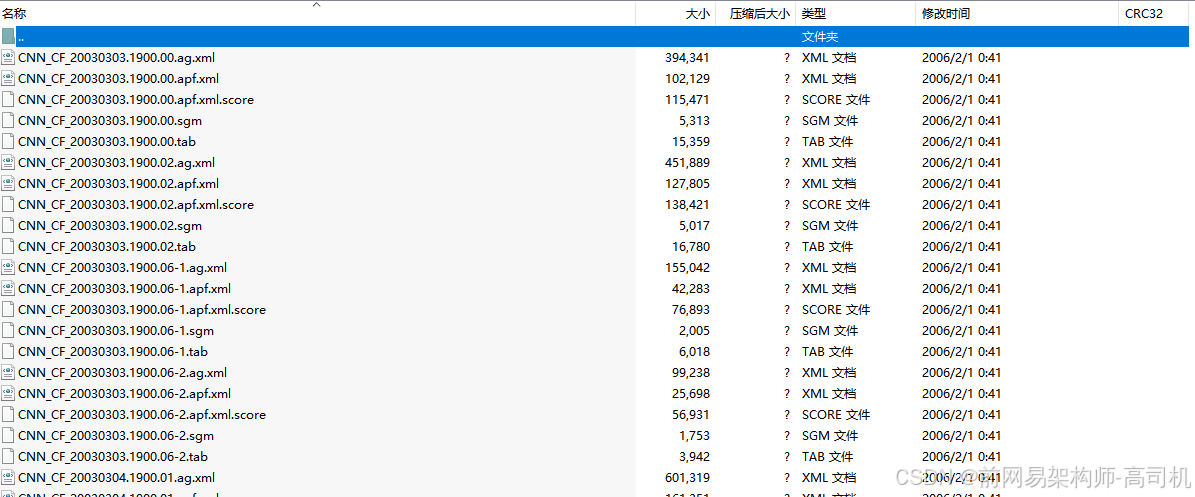
Task: Select file CNN_CF_20030303.1900.06-2.apf.xml.score
Action: pyautogui.click(x=143, y=415)
